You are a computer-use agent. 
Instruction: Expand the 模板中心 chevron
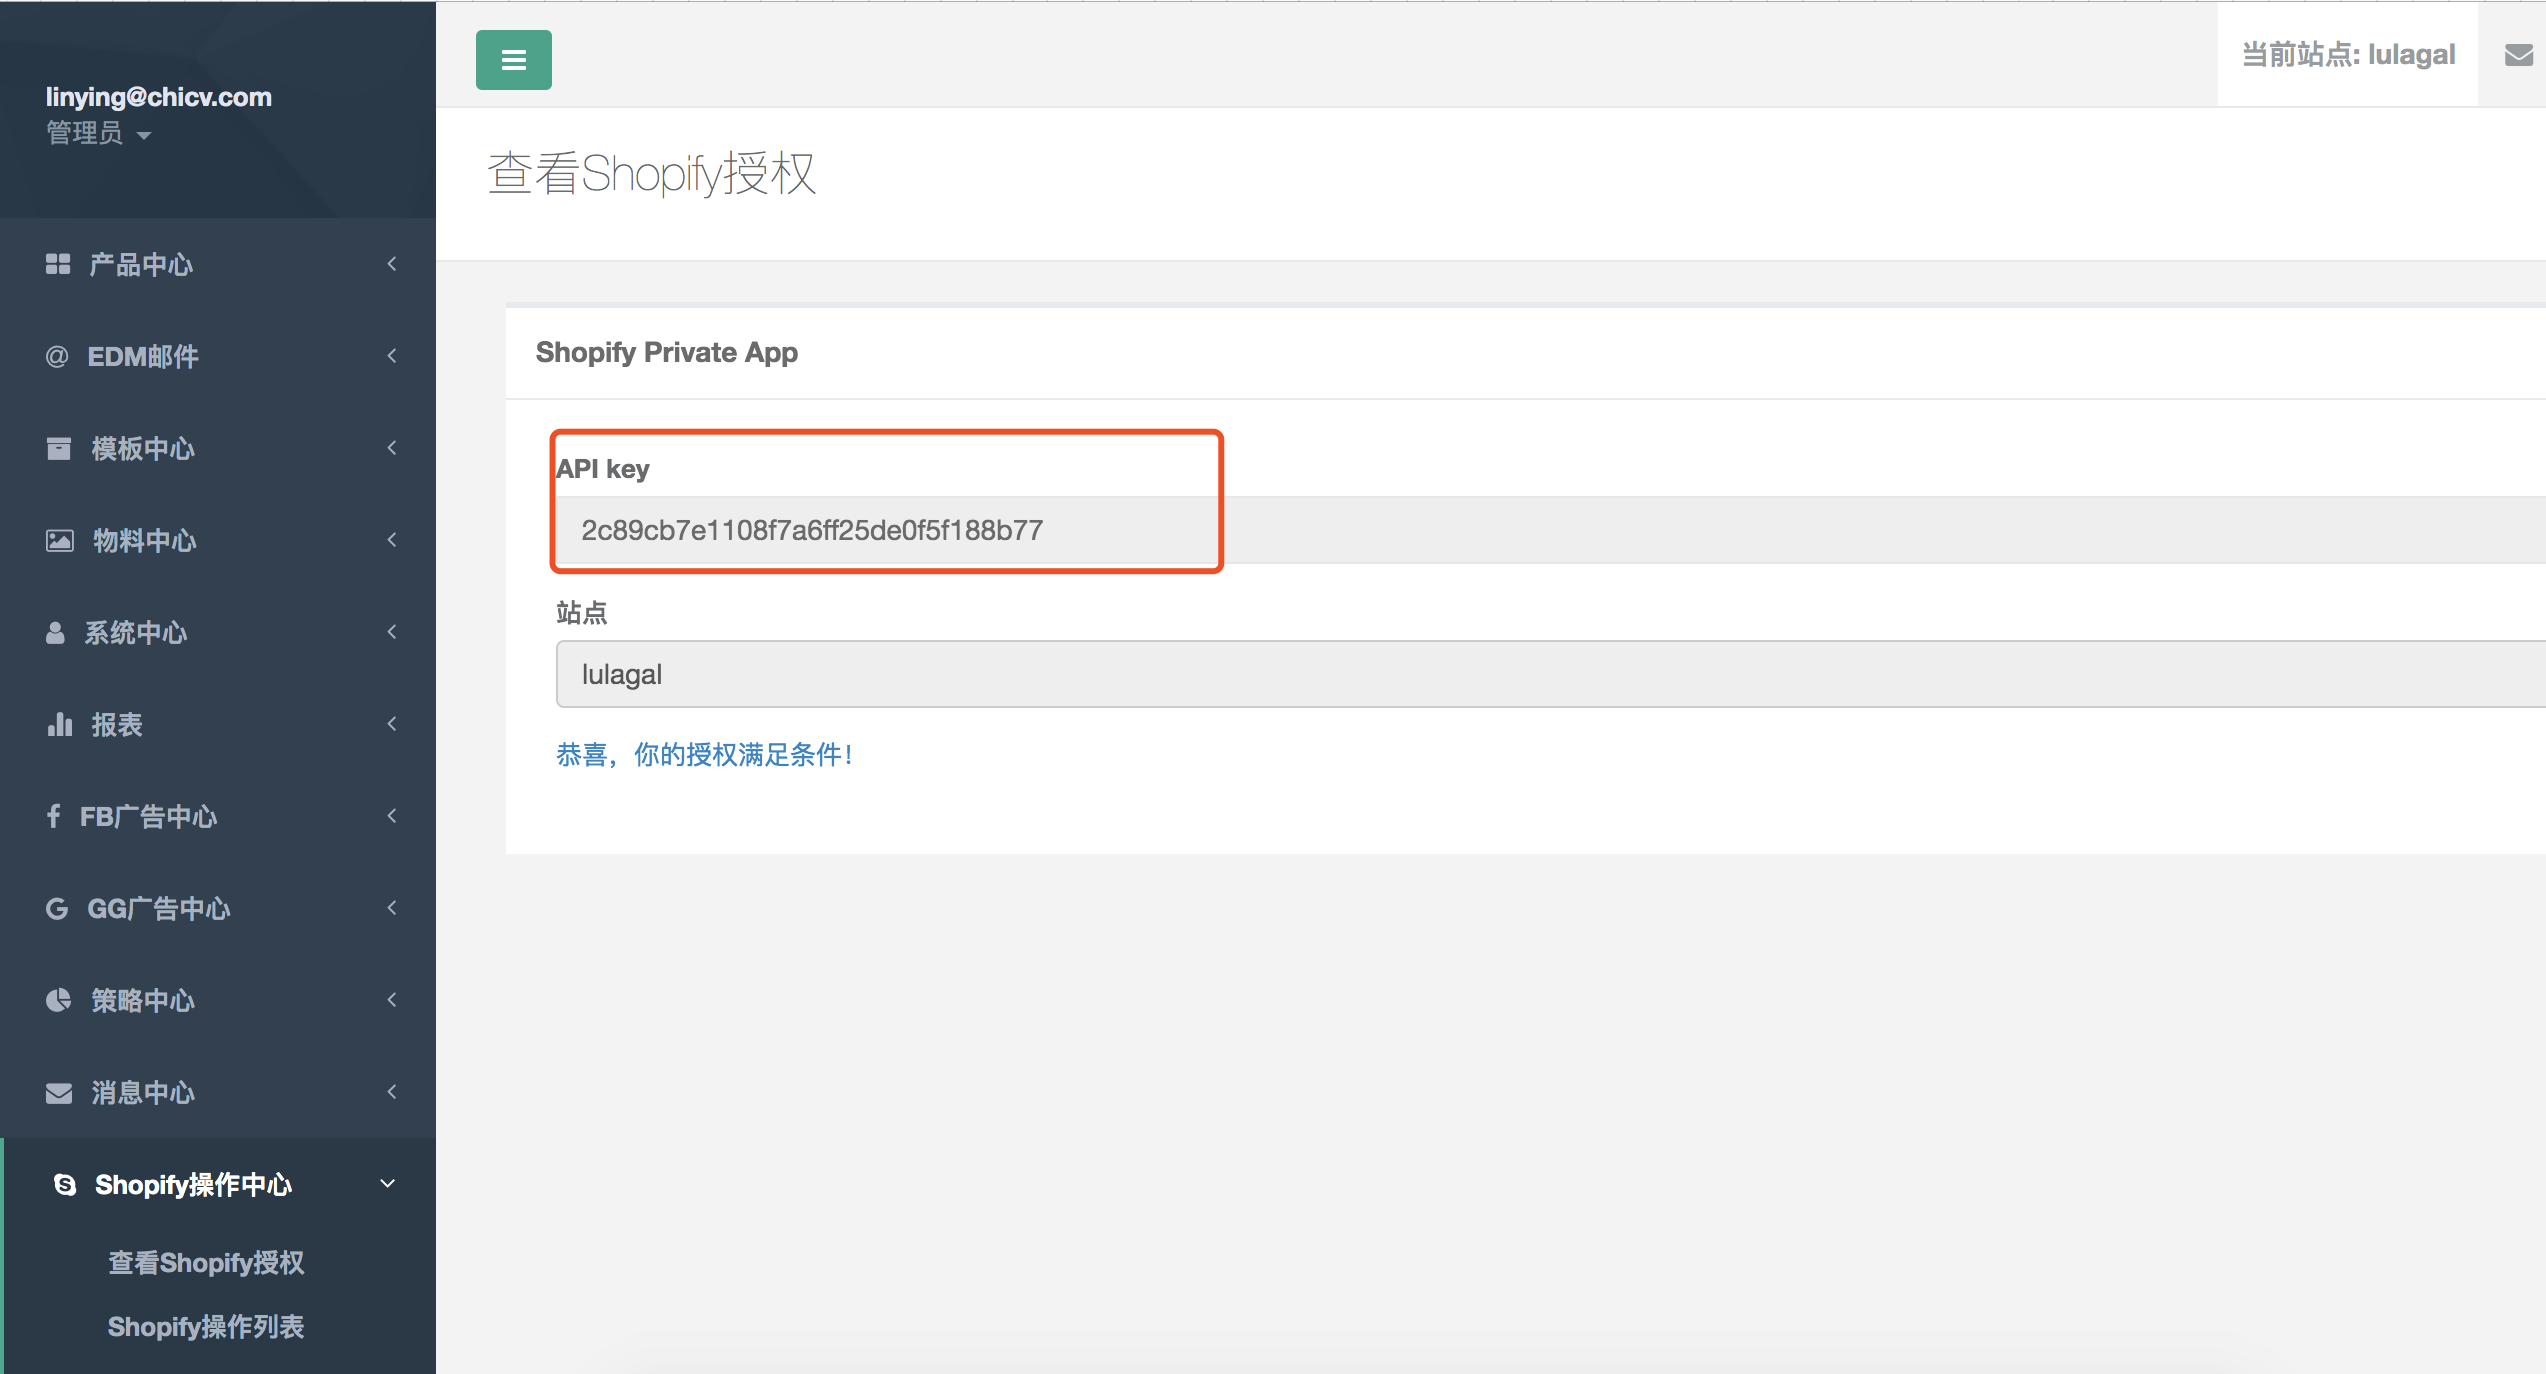pyautogui.click(x=392, y=448)
